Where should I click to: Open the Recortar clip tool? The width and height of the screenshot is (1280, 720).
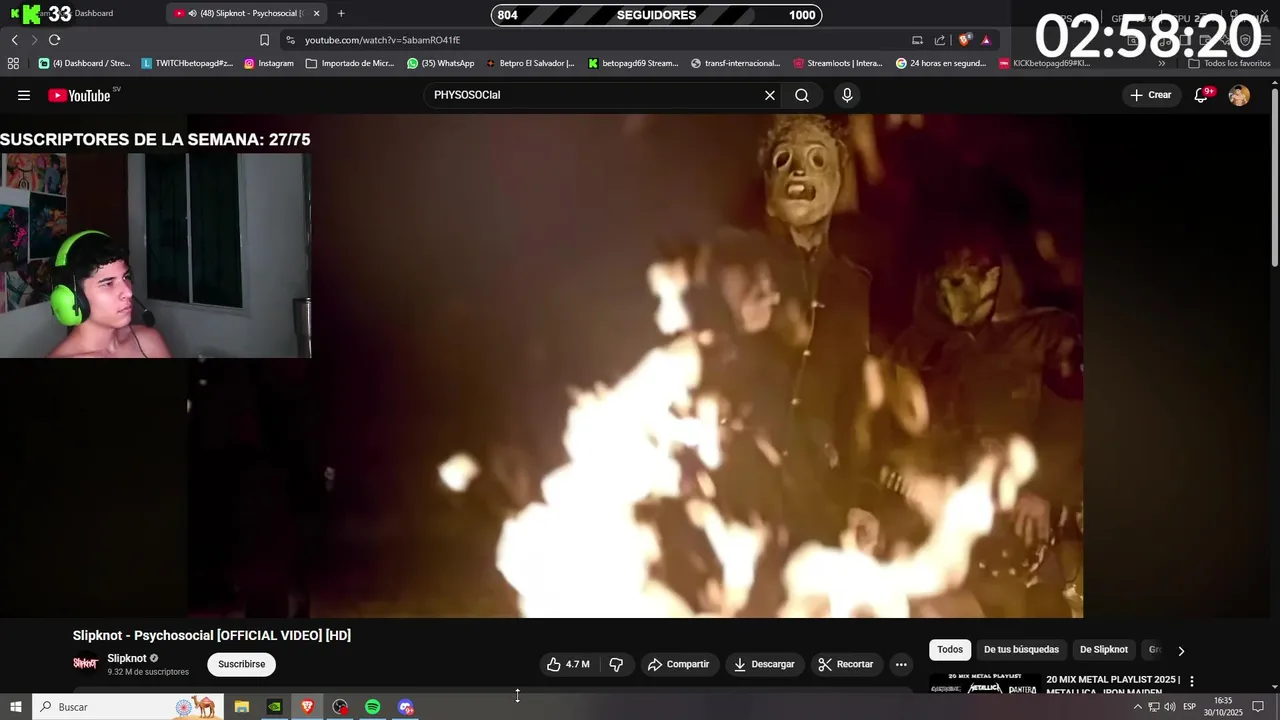pyautogui.click(x=846, y=664)
